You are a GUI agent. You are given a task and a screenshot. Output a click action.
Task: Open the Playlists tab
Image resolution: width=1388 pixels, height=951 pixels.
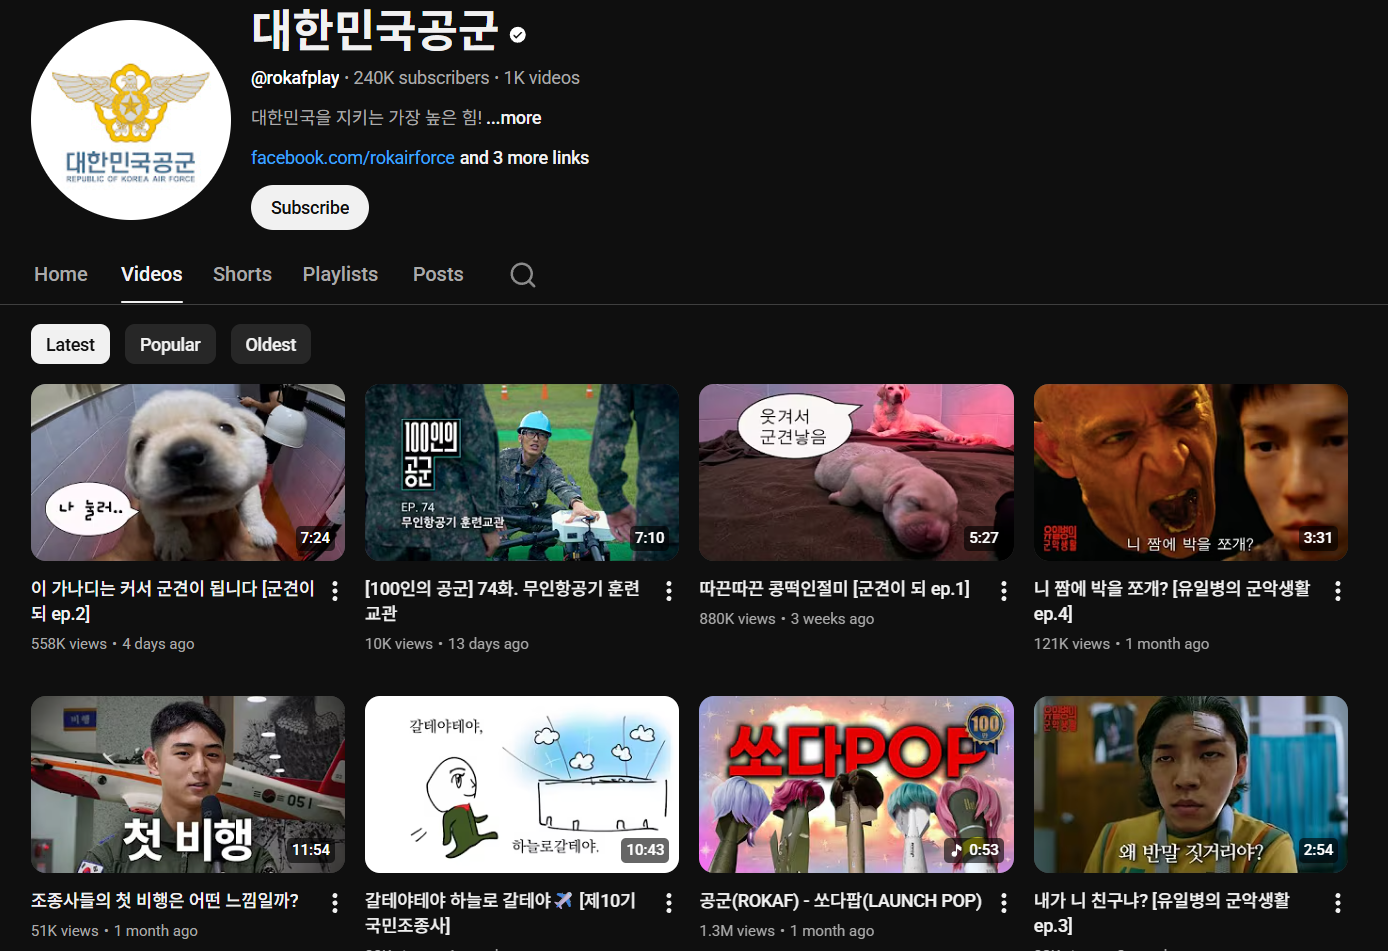tap(340, 274)
